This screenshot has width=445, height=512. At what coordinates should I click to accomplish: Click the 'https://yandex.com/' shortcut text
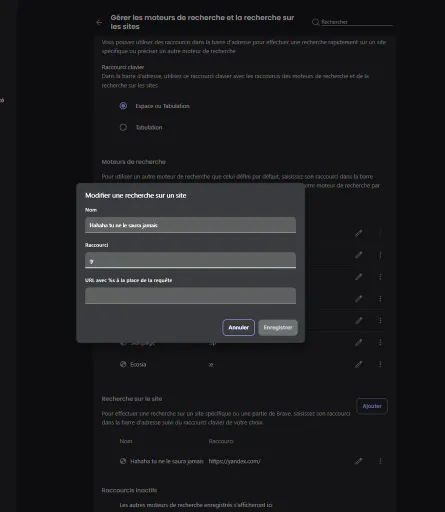pos(235,461)
